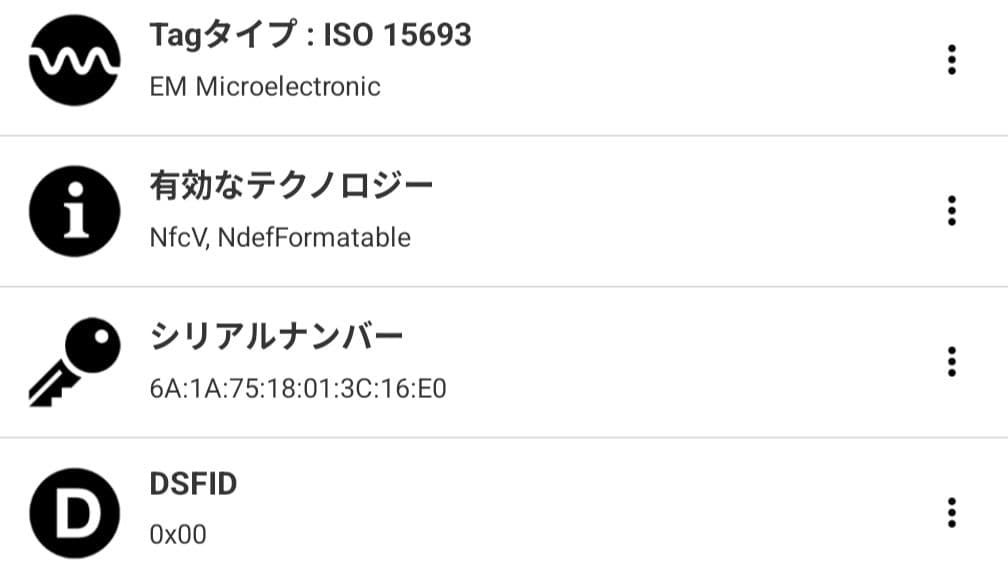
Task: Select the EM Microelectronic manufacturer text
Action: (265, 86)
